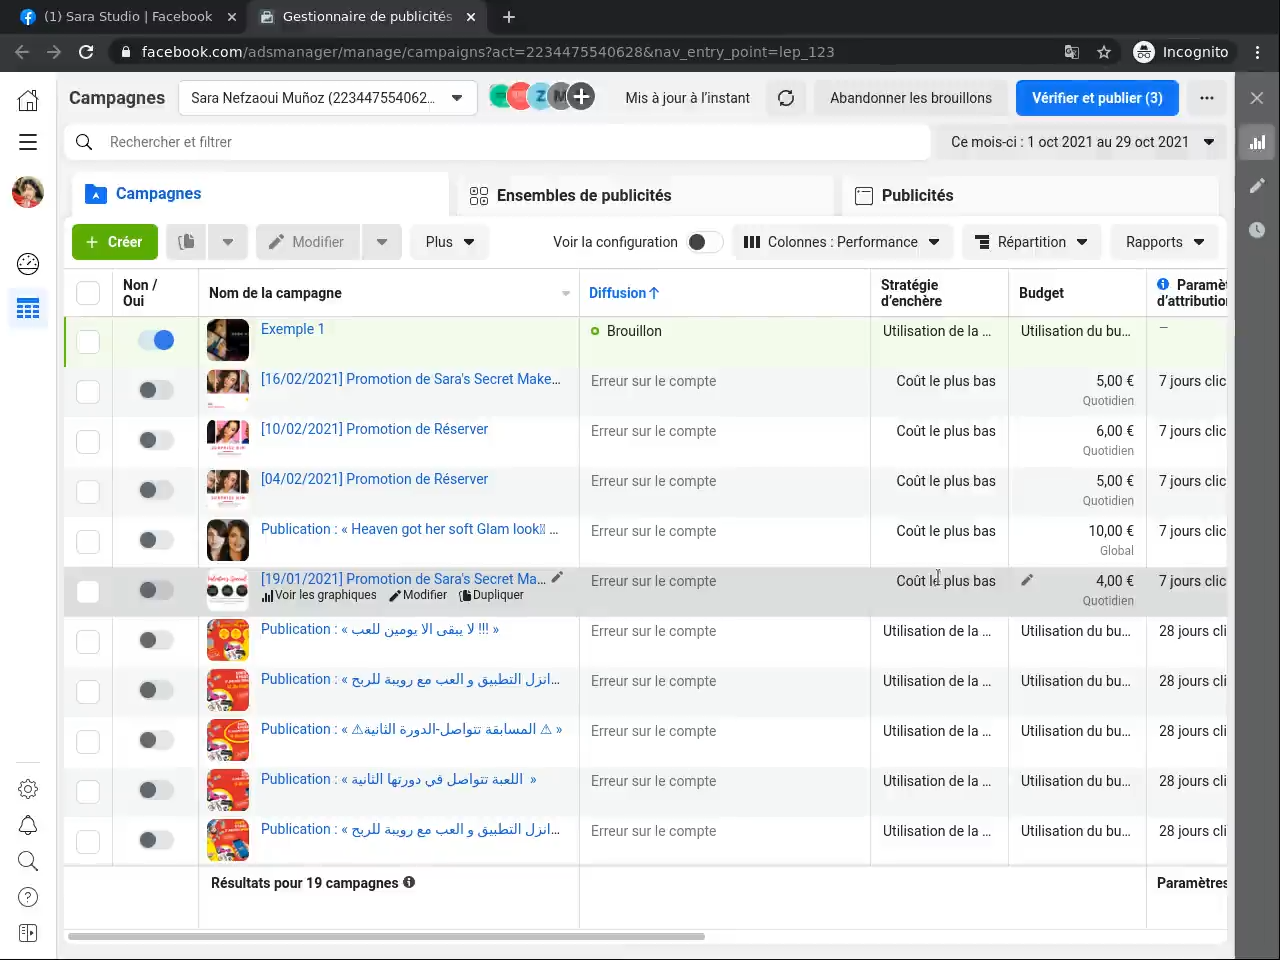Click the green Créer button
This screenshot has height=960, width=1280.
[115, 242]
